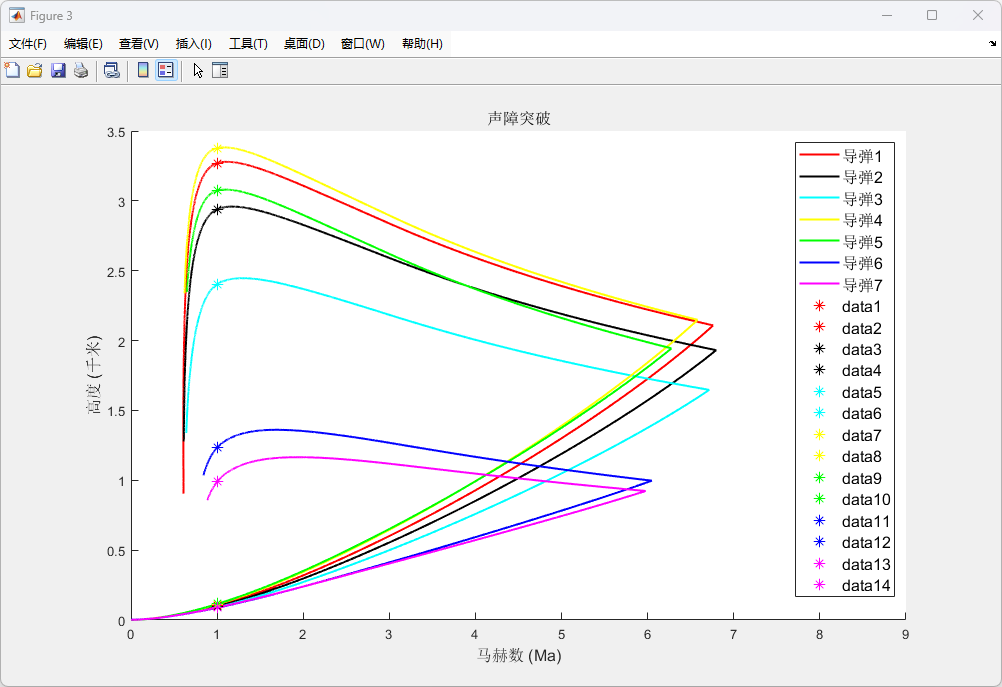Click the Link Plot toolbar icon
Viewport: 1002px width, 687px height.
coord(112,70)
